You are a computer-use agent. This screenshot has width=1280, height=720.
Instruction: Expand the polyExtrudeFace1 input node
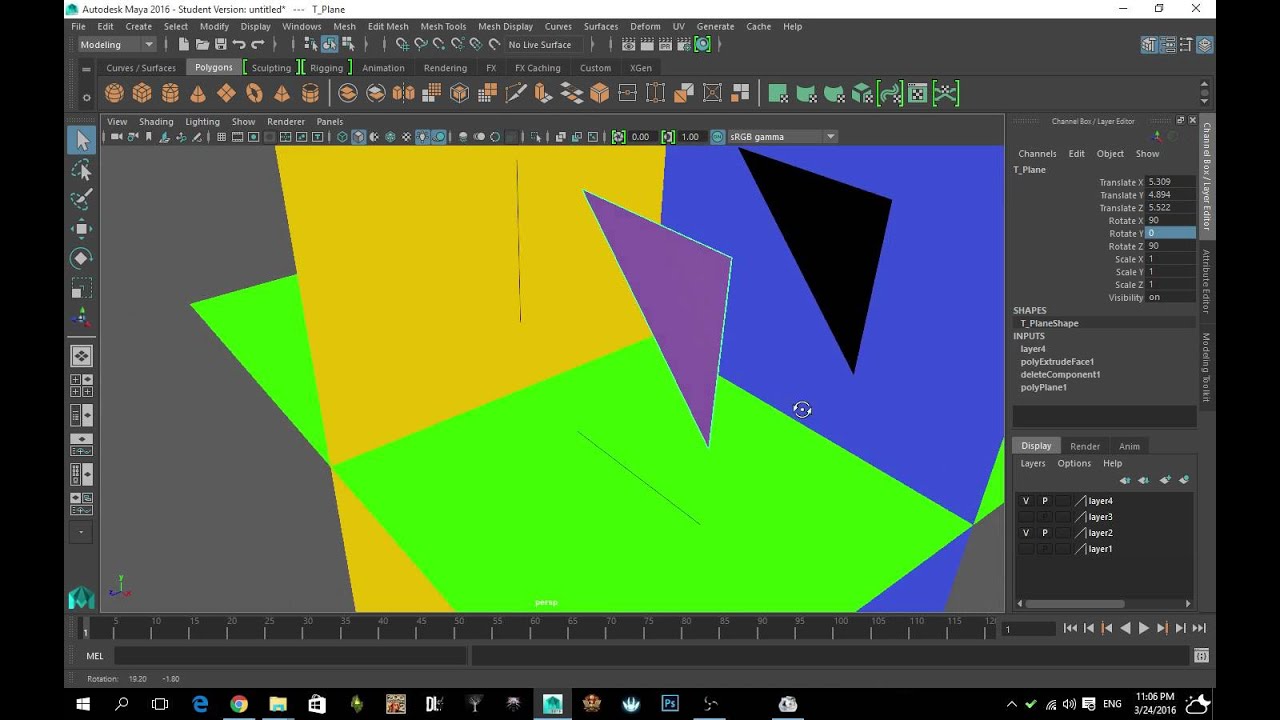[x=1057, y=362]
